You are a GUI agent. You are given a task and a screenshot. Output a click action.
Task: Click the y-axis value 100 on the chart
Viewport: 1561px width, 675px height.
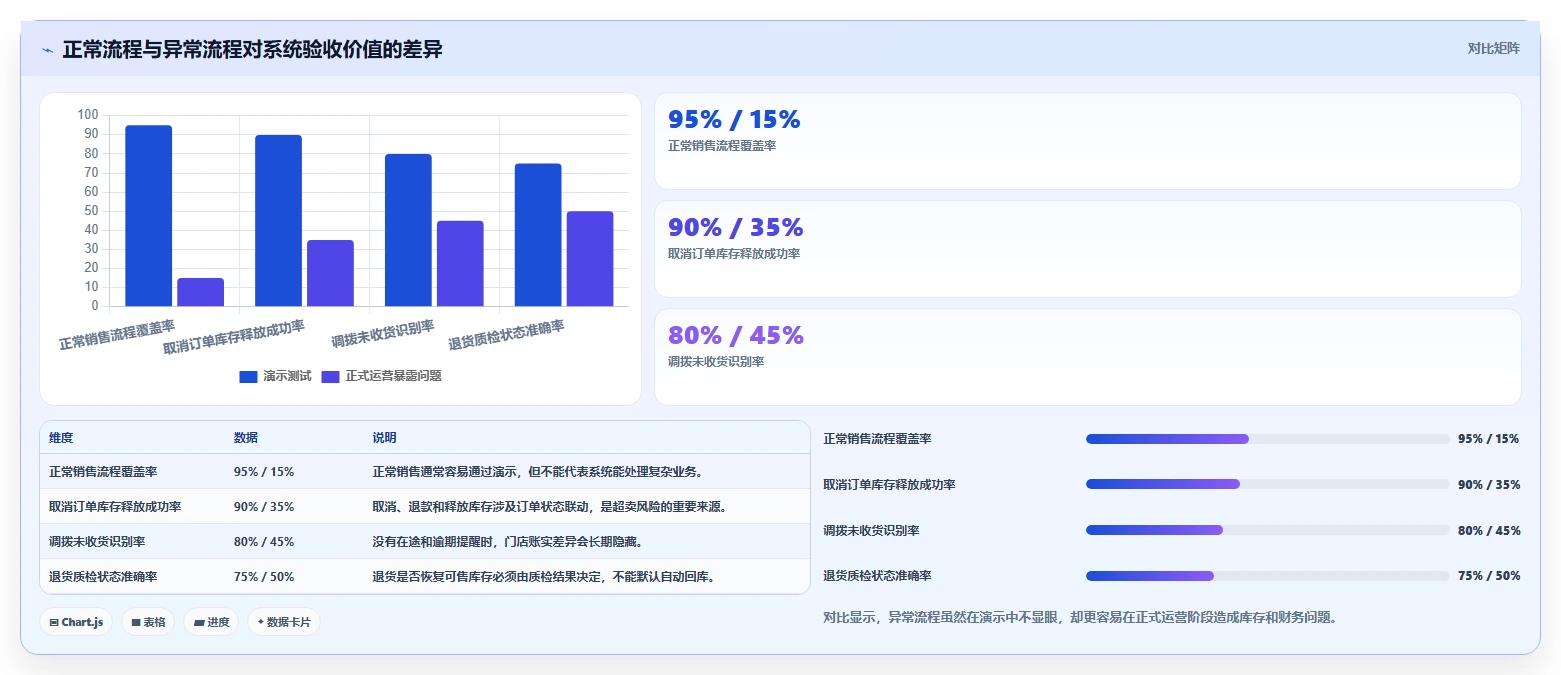click(87, 115)
